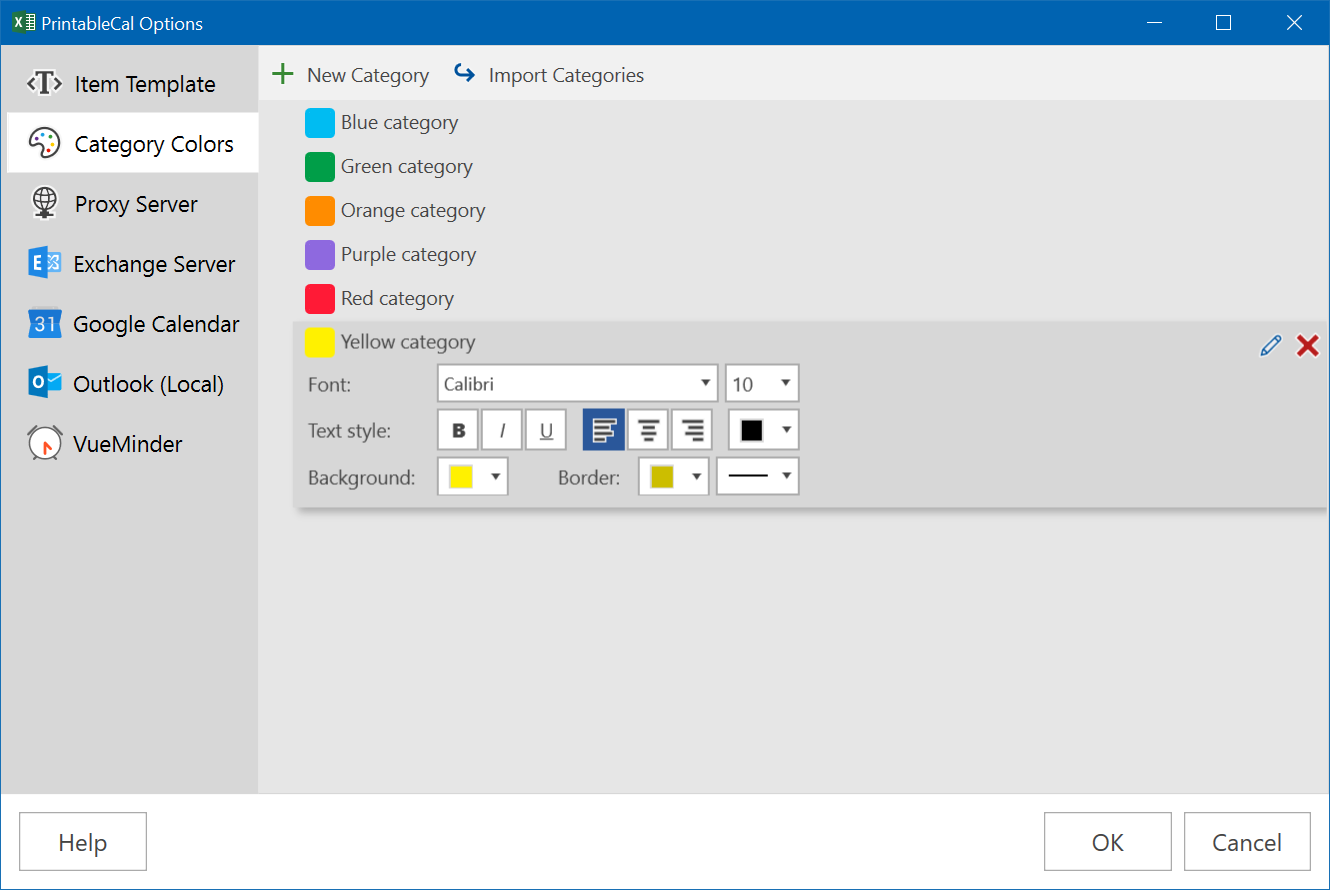Click the orange category color swatch

pos(320,211)
